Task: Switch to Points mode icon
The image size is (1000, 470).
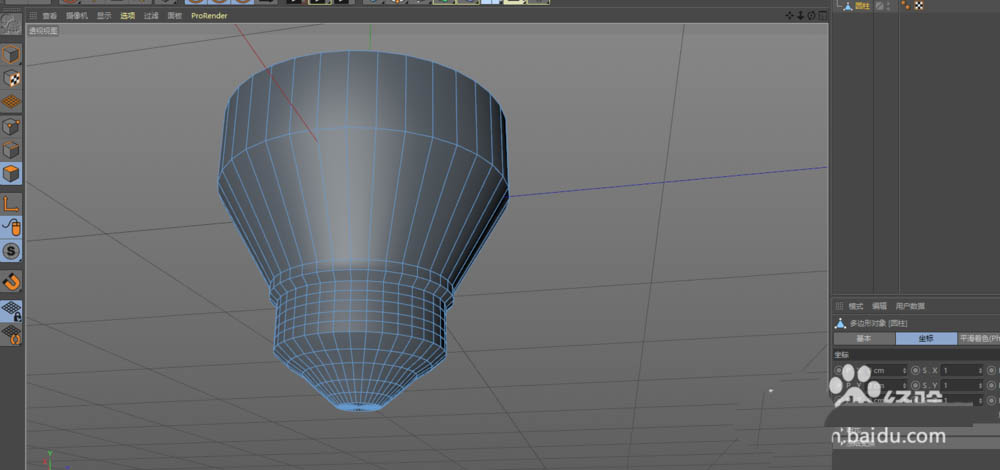Action: pyautogui.click(x=11, y=126)
